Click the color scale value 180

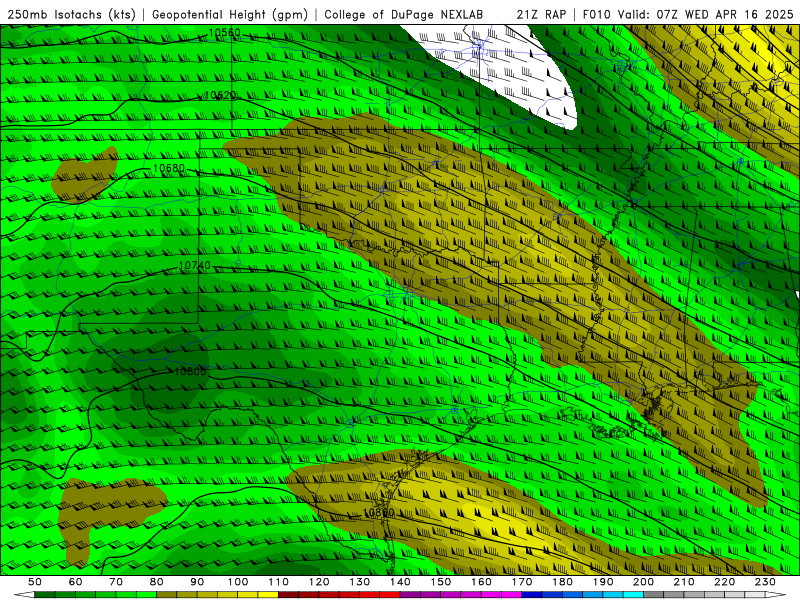562,582
